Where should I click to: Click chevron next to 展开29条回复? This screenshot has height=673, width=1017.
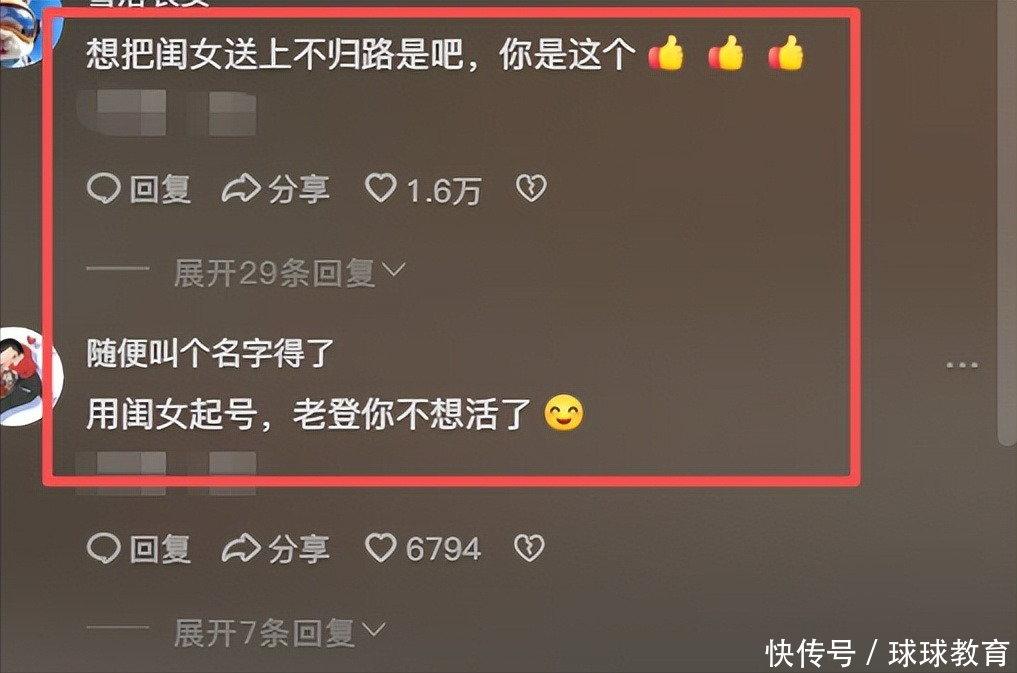[394, 270]
